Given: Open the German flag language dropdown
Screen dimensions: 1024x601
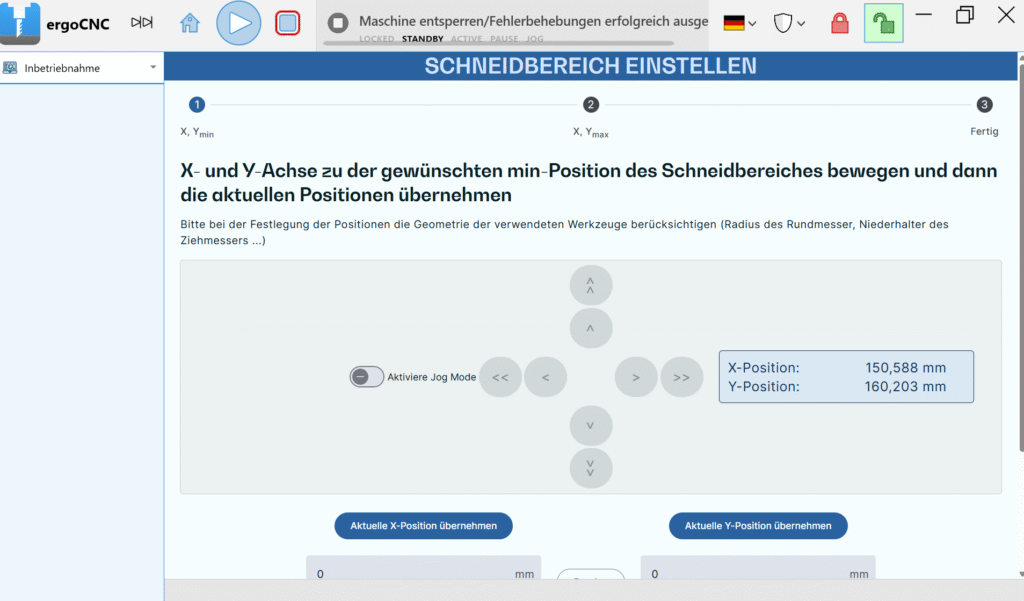Looking at the screenshot, I should click(740, 22).
